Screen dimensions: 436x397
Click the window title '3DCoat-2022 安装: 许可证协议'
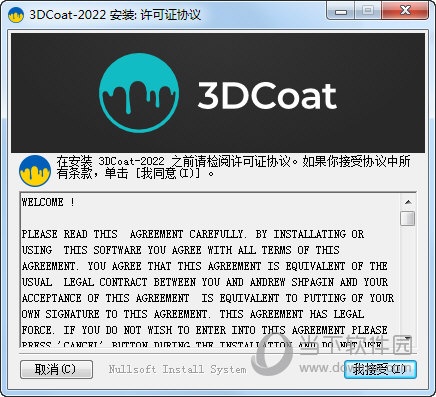coord(115,15)
